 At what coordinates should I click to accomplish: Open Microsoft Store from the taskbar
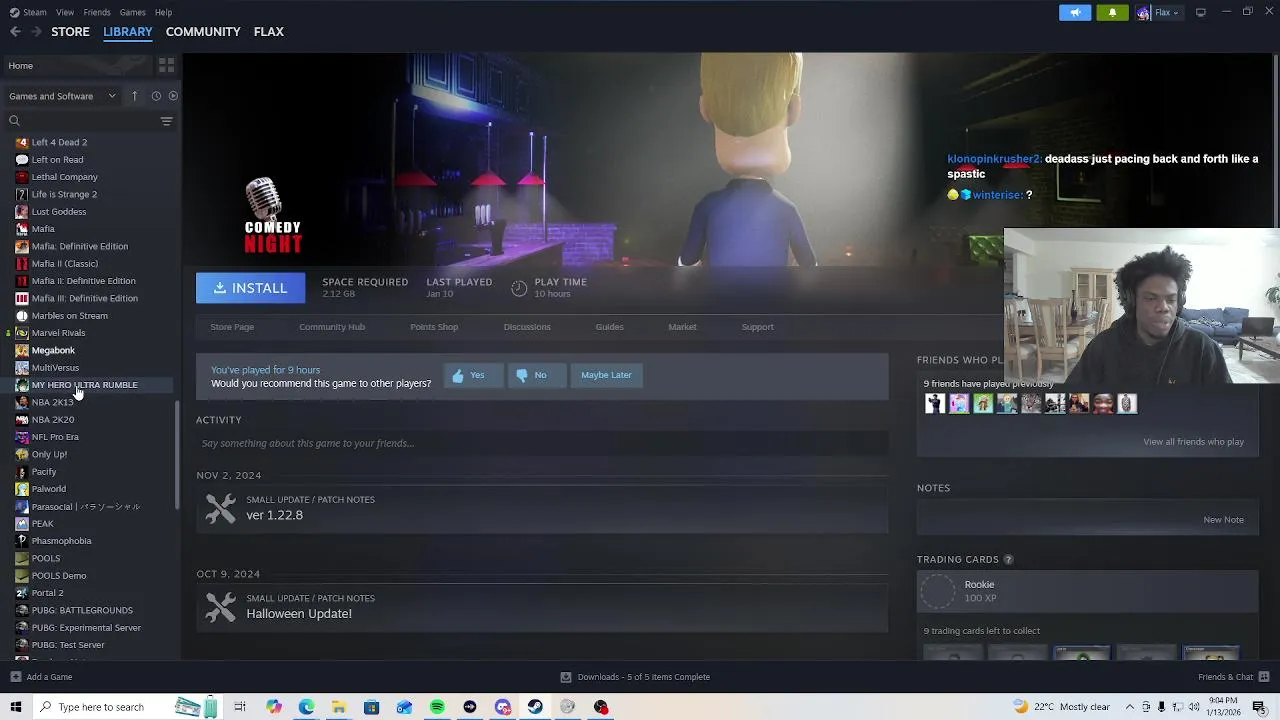point(371,707)
